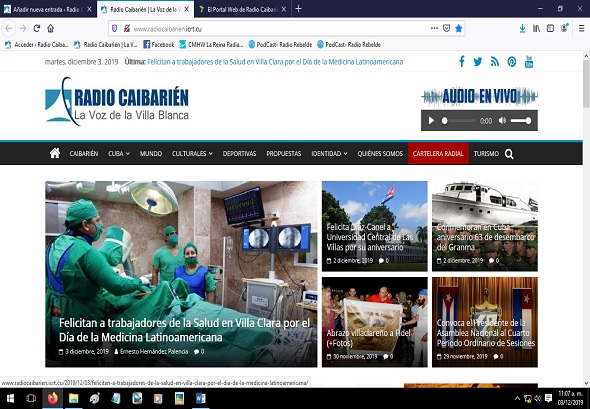Open the Twitter social icon in the header
Screen dimensions: 590x409
477,62
